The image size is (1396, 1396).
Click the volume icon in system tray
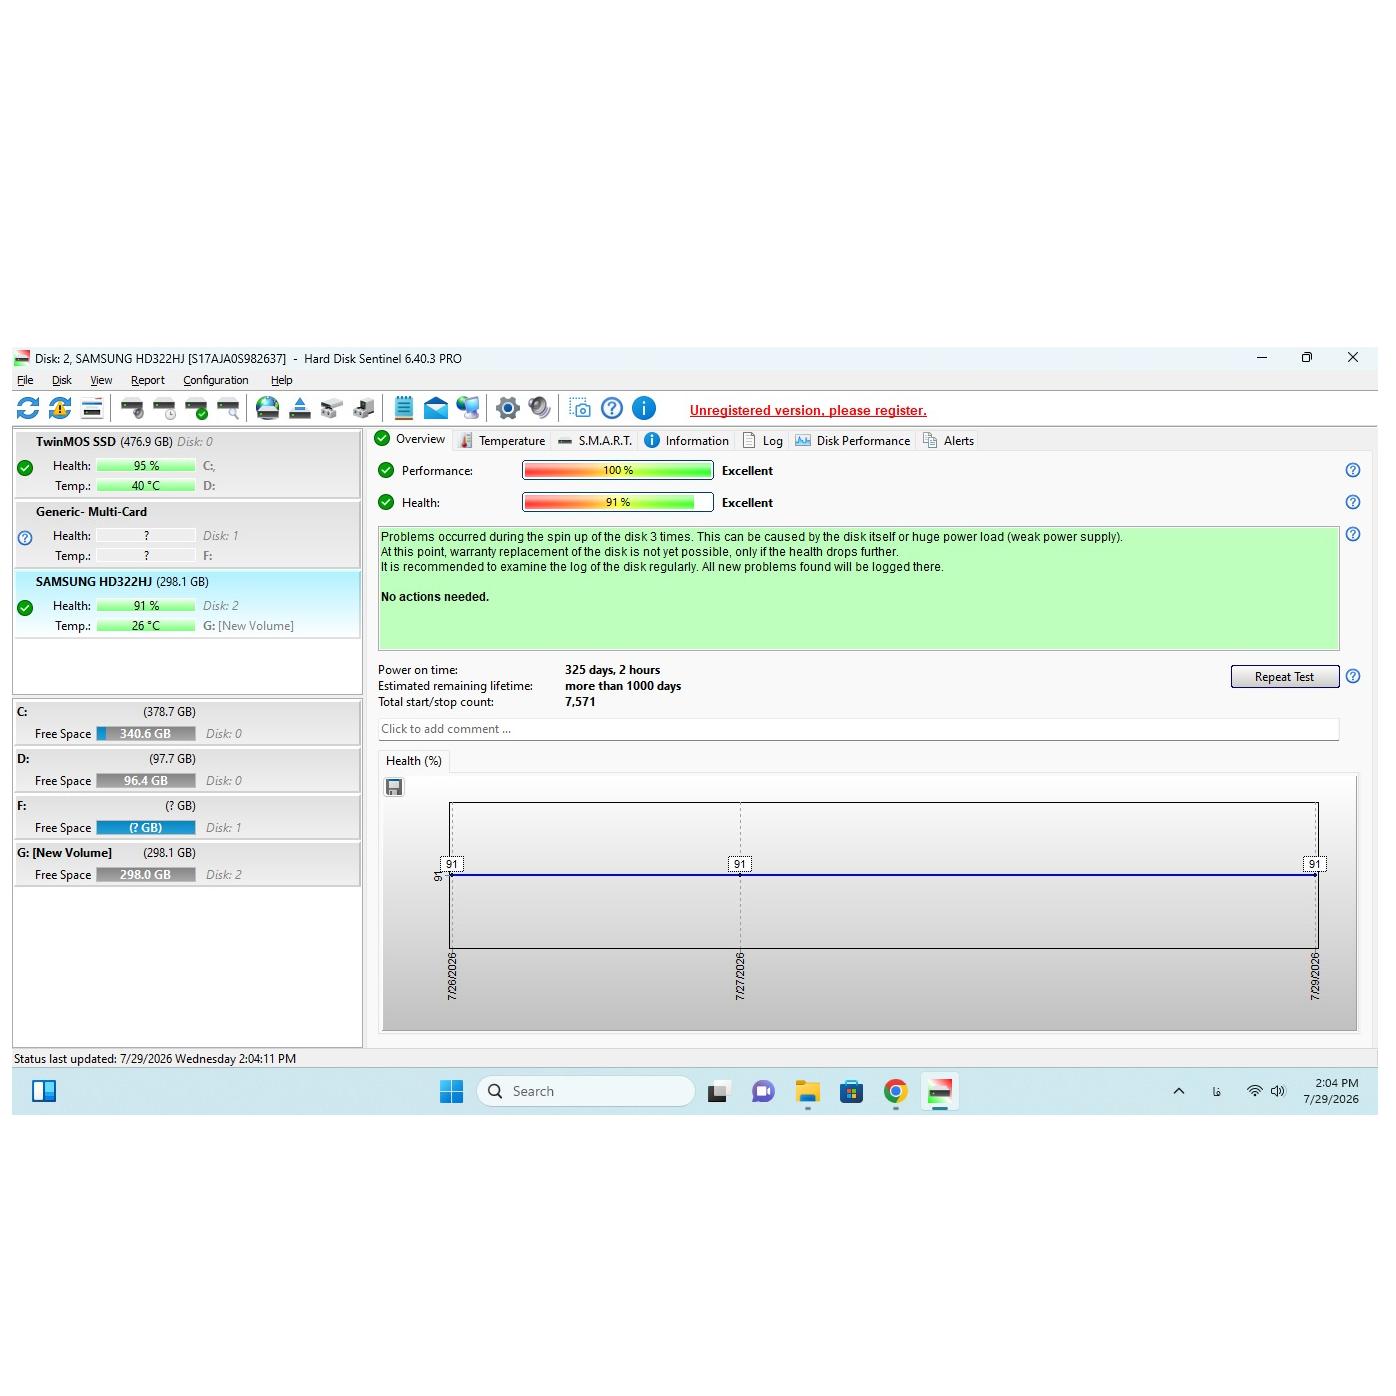pos(1278,1091)
